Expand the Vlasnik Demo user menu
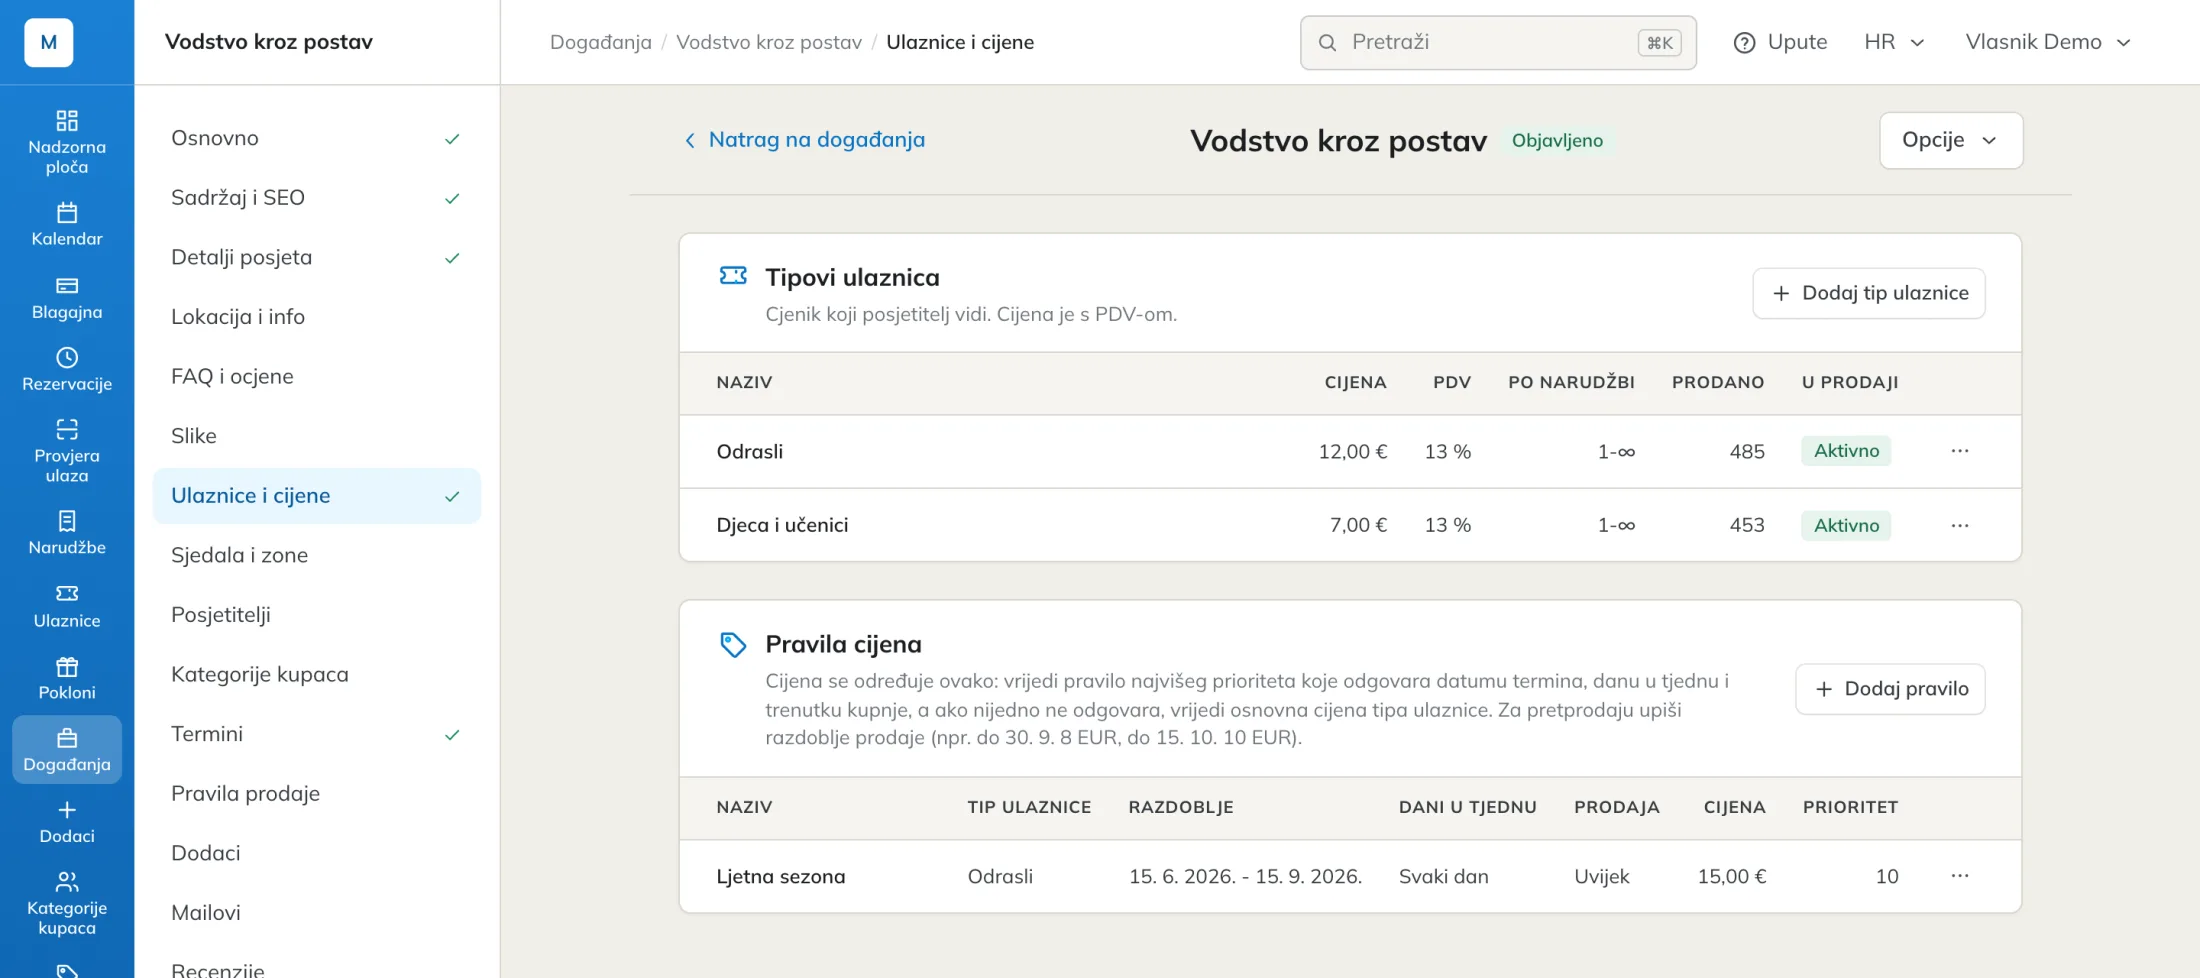2200x978 pixels. (2048, 42)
